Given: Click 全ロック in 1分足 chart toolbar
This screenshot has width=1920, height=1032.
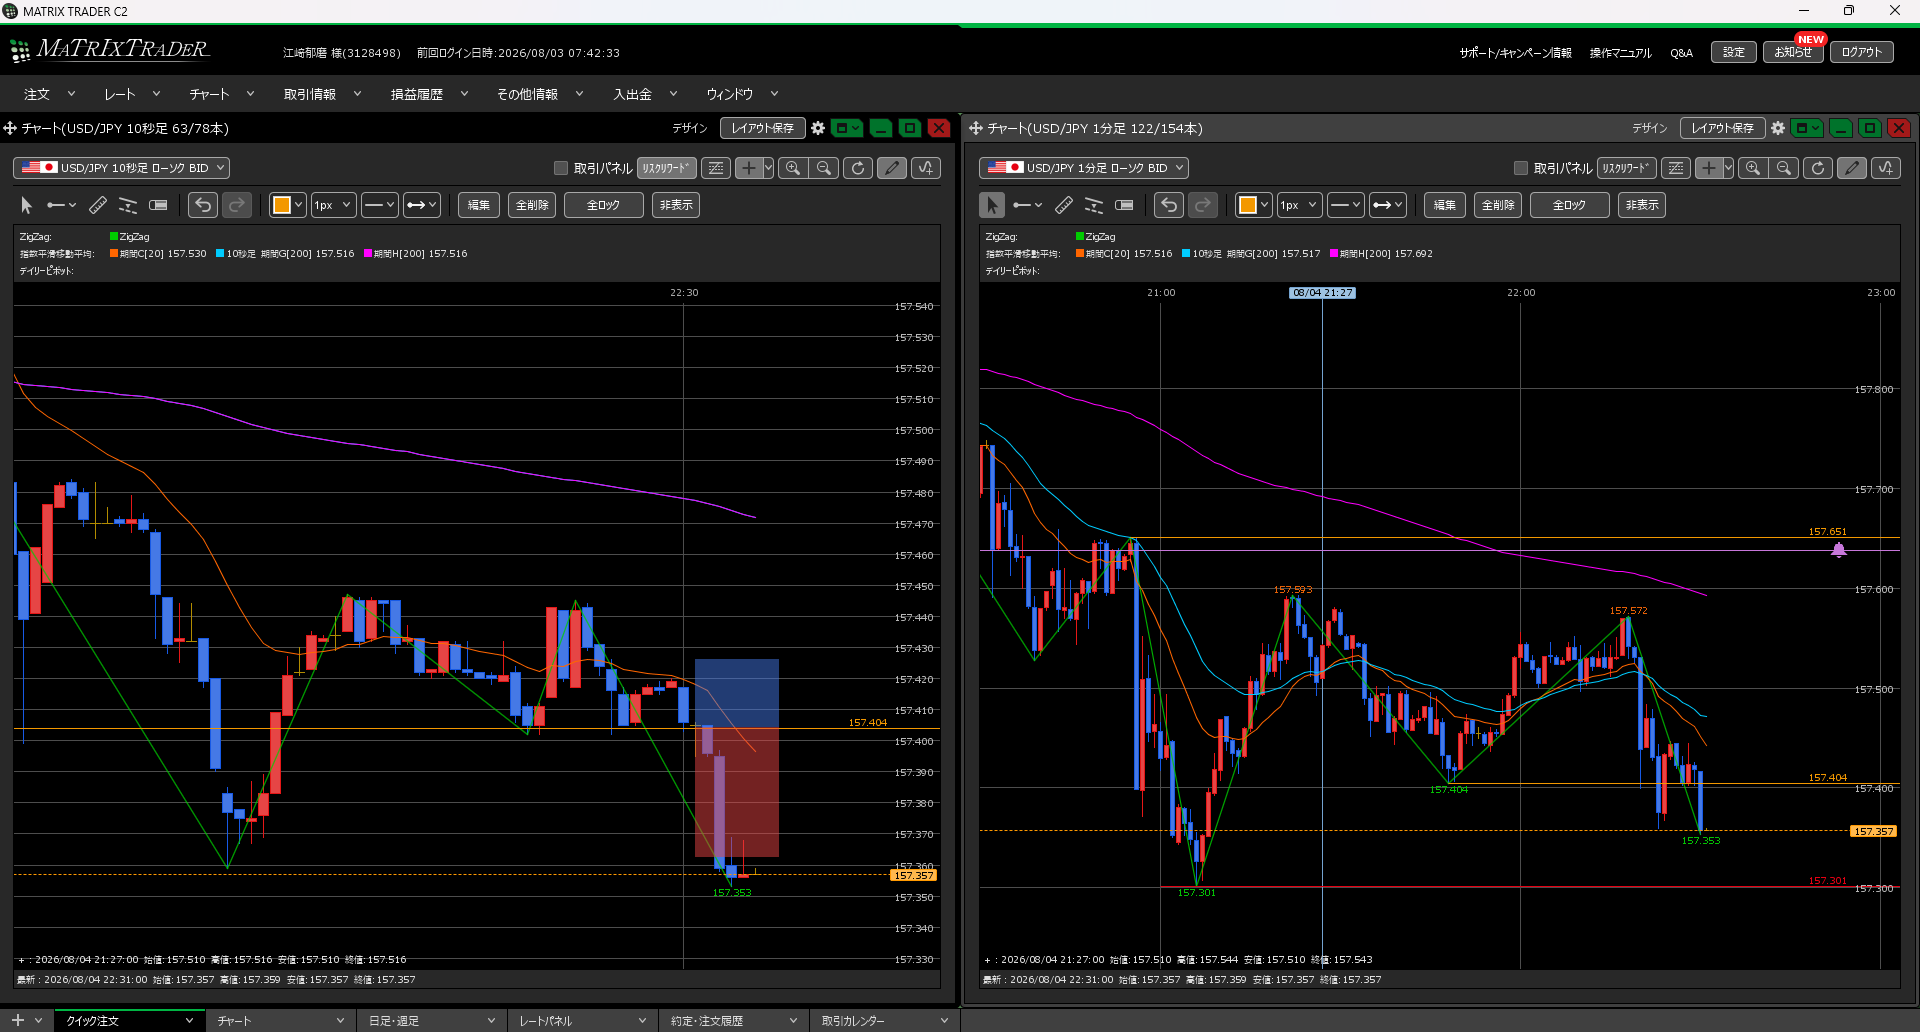Looking at the screenshot, I should pos(1569,205).
